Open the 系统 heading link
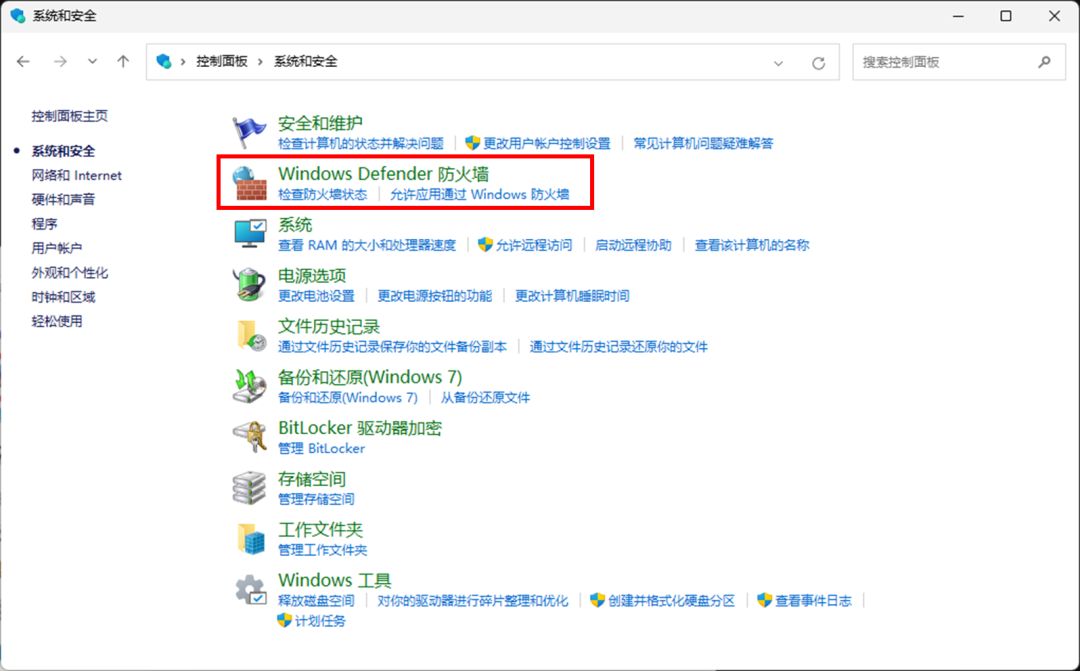The image size is (1080, 671). point(295,225)
